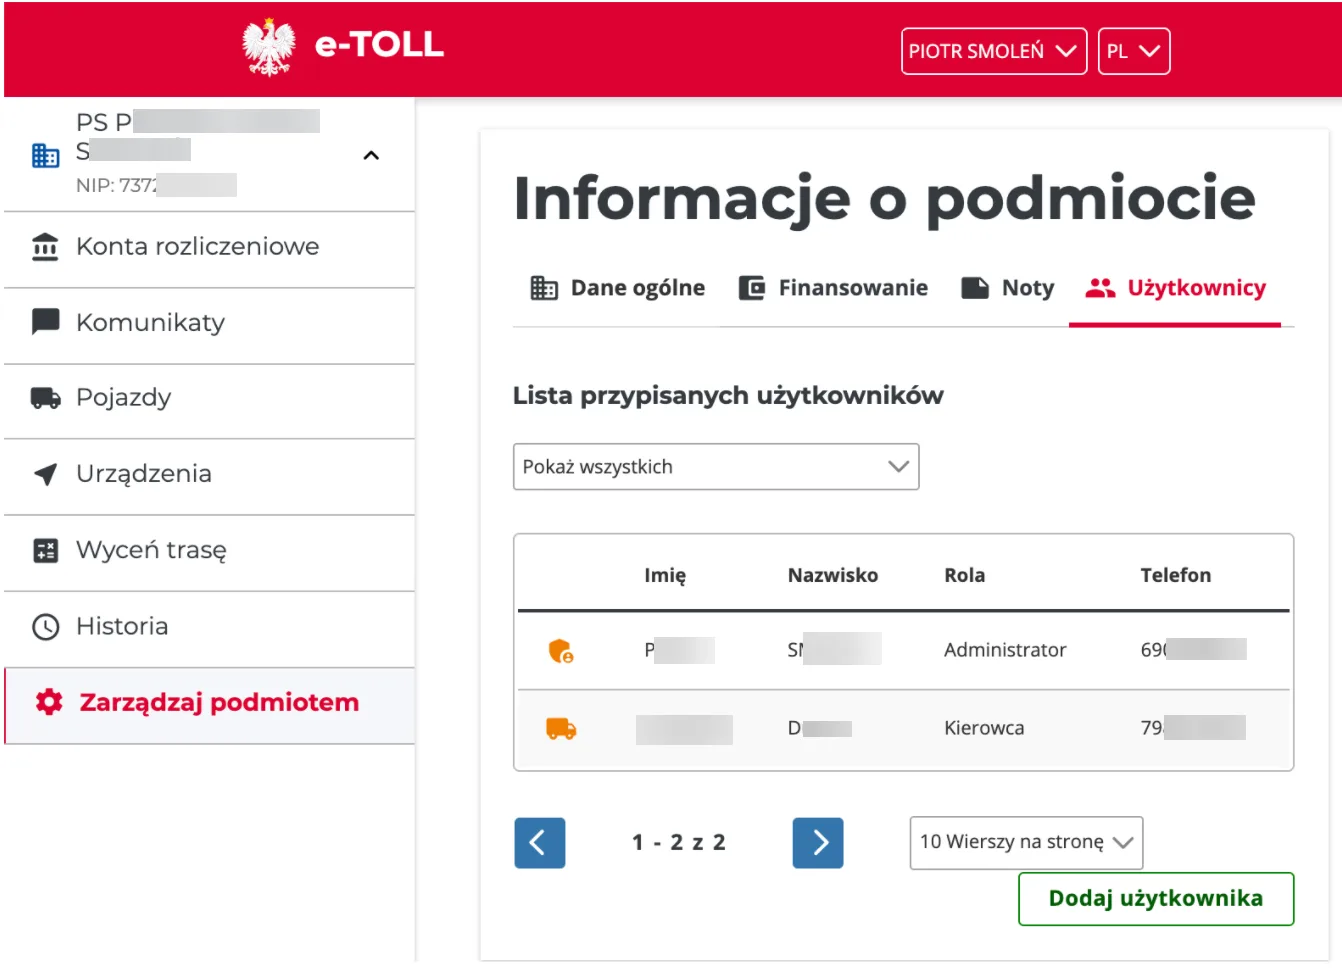Image resolution: width=1342 pixels, height=971 pixels.
Task: Open the 10 Wierszy na stronę dropdown
Action: coord(1026,842)
